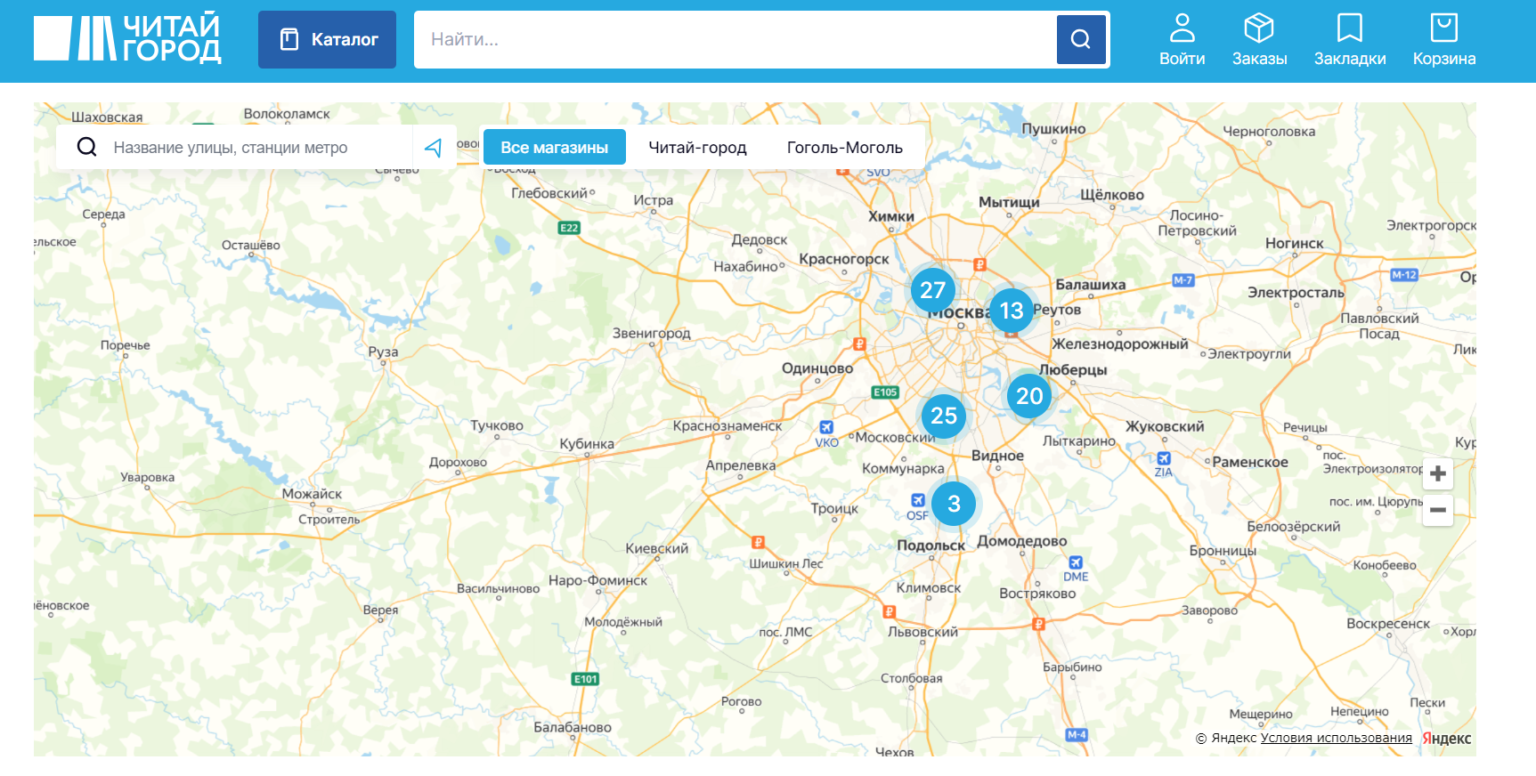1536x776 pixels.
Task: Select the Все магазины filter tab
Action: [x=555, y=147]
